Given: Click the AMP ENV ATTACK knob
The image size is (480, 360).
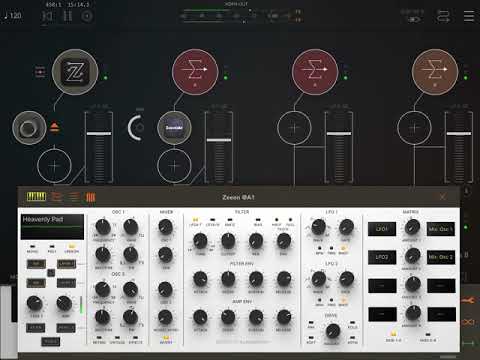Looking at the screenshot, I should [200, 317].
